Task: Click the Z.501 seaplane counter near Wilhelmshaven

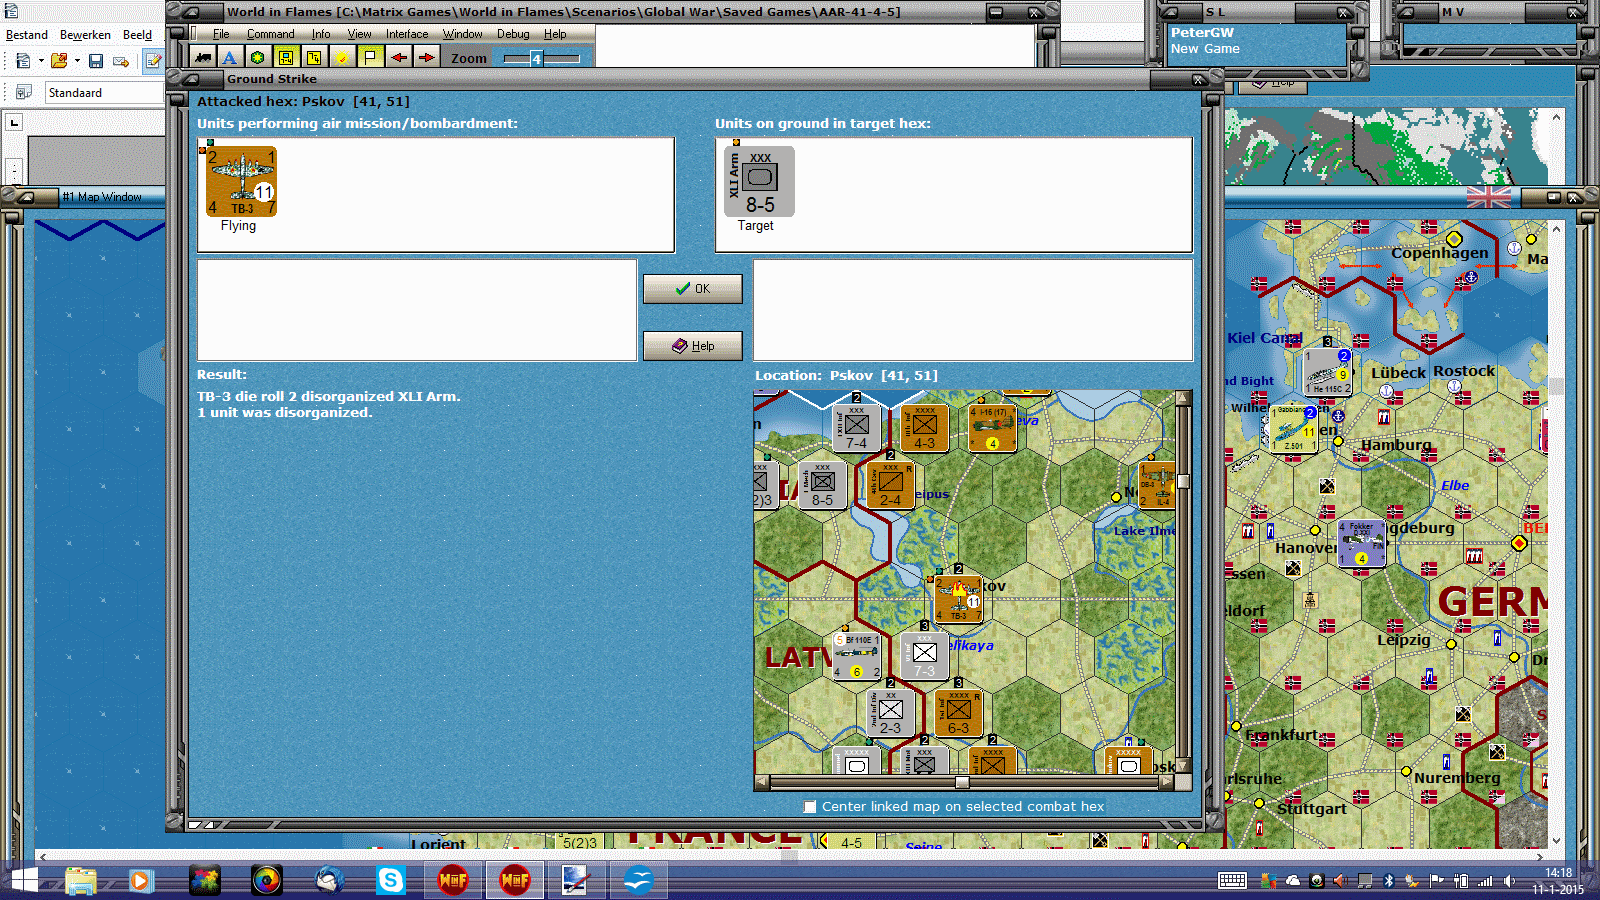Action: (x=1294, y=428)
